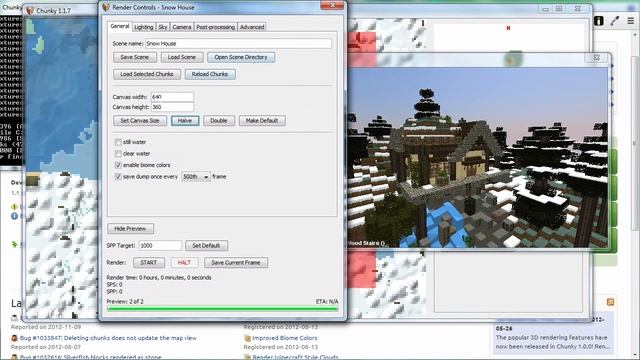Double the canvas size
The image size is (640, 360).
pos(219,121)
